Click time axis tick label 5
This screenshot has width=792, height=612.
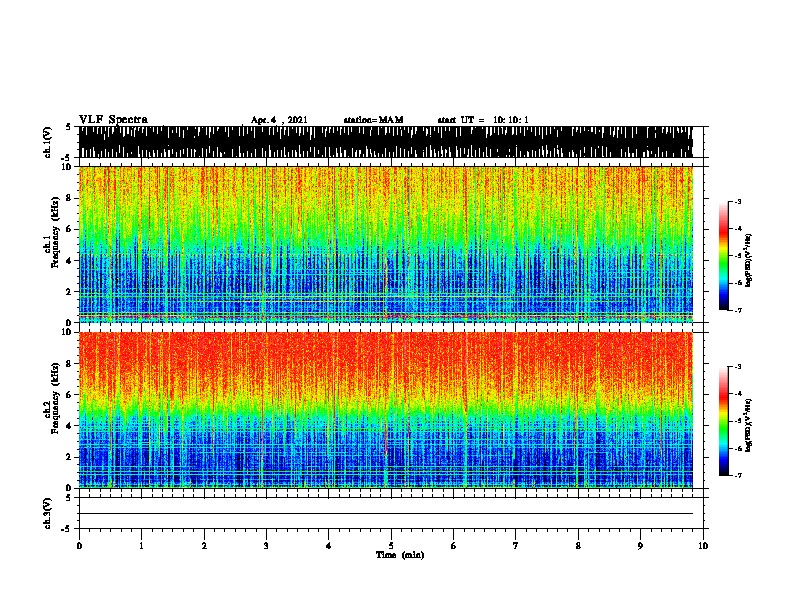click(391, 546)
